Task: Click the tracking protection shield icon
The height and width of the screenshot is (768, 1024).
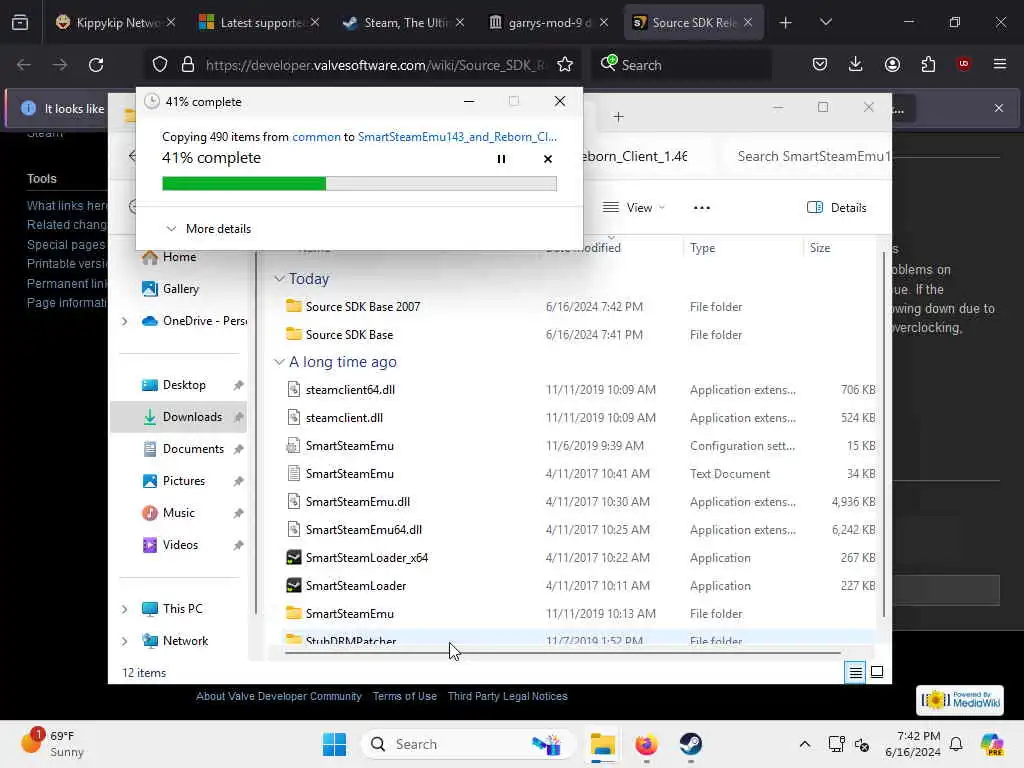Action: coord(160,65)
